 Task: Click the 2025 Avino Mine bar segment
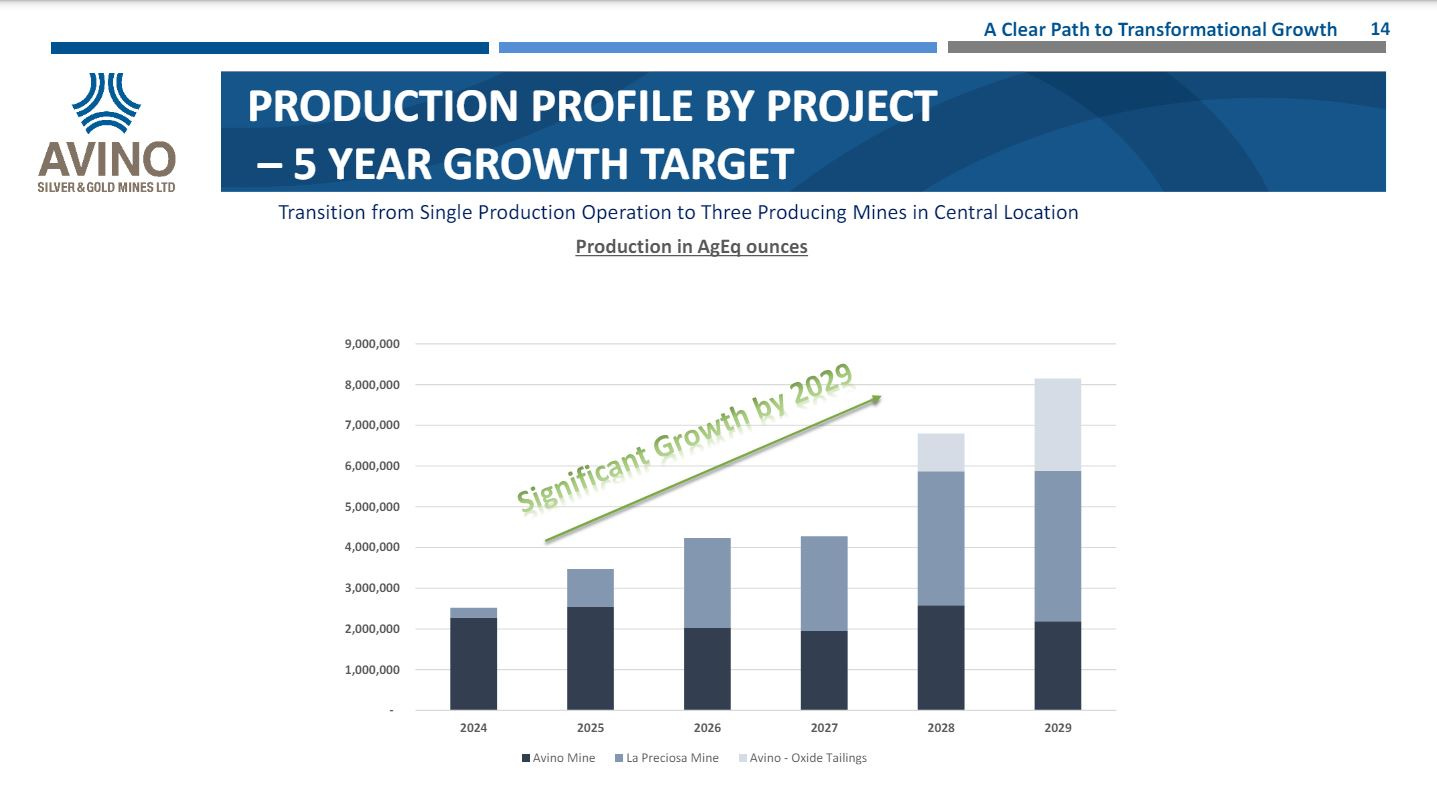590,658
